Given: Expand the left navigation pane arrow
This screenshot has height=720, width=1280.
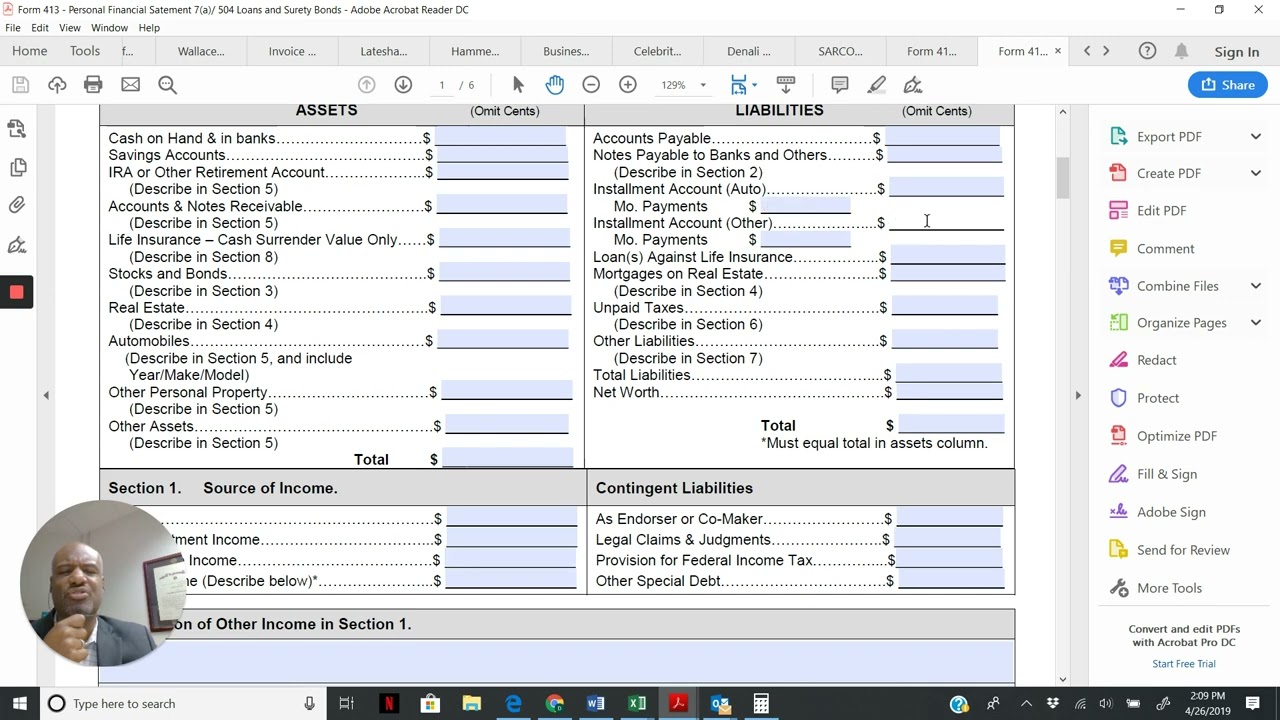Looking at the screenshot, I should [x=45, y=396].
